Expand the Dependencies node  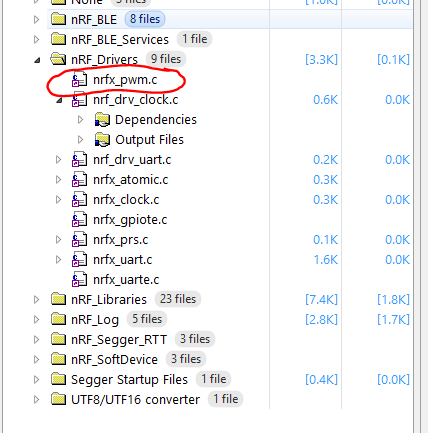point(80,120)
